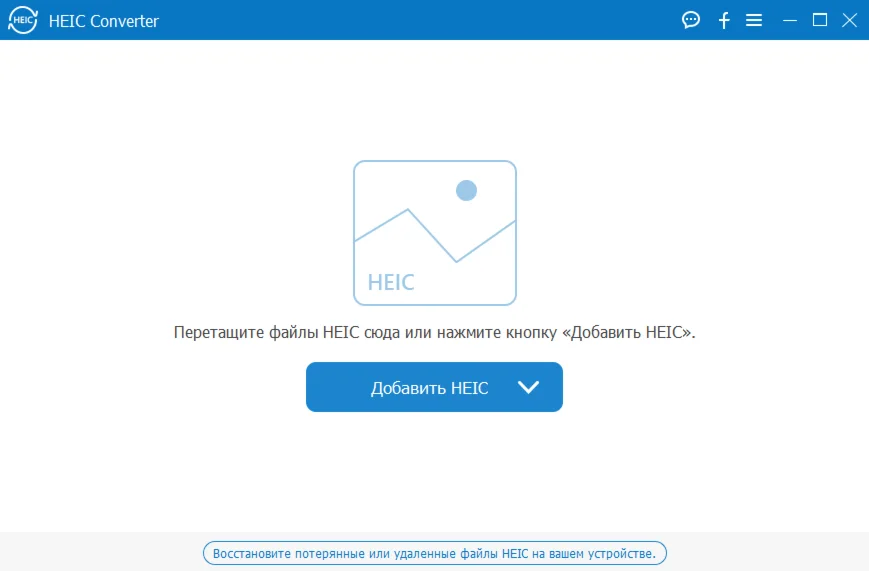Viewport: 869px width, 571px height.
Task: Open the feedback chat bubble icon
Action: pos(691,21)
